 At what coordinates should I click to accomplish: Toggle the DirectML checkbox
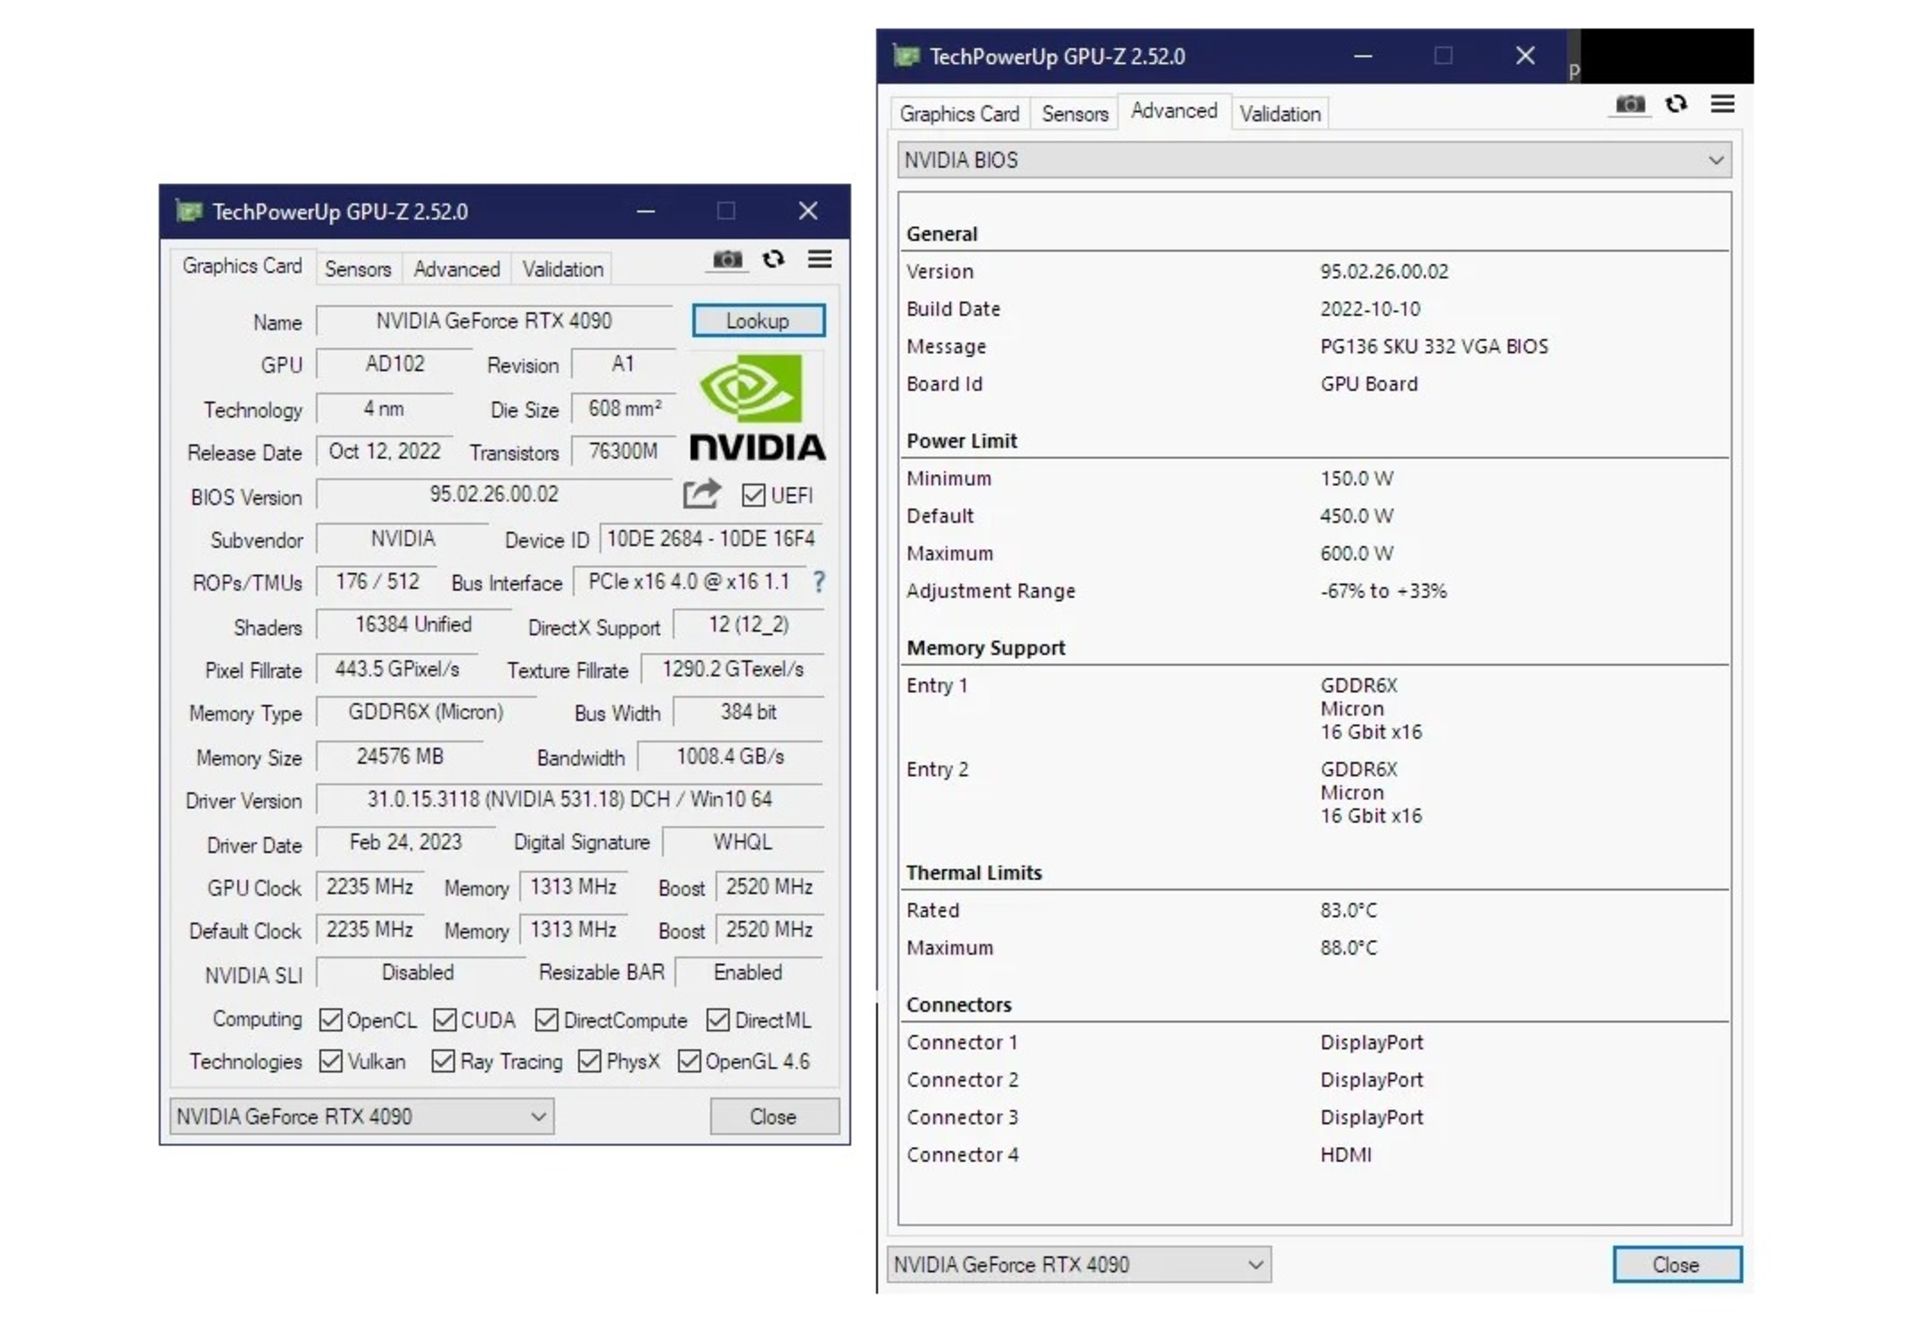coord(718,1020)
